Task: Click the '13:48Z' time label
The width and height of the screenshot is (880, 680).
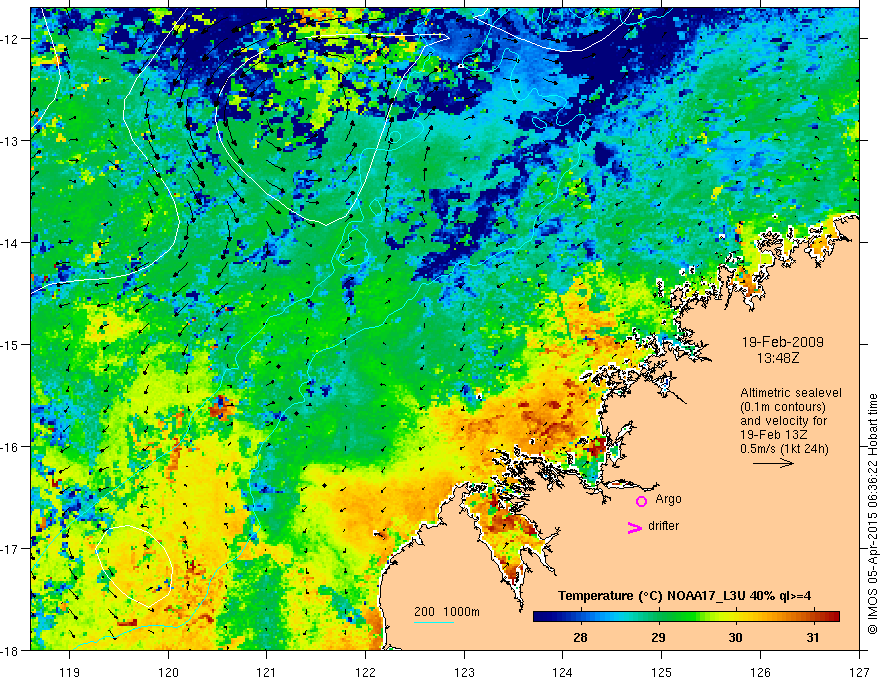Action: [x=777, y=357]
